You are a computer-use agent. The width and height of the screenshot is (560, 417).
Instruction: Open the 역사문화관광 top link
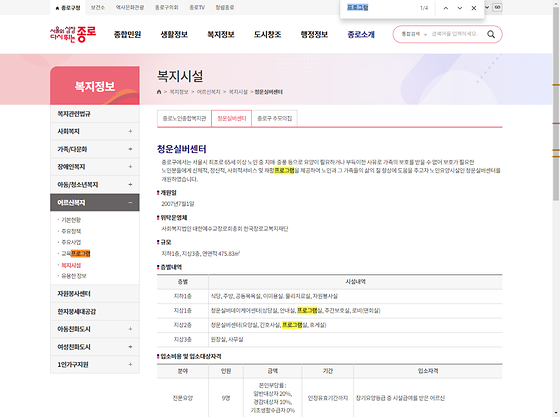[x=130, y=7]
